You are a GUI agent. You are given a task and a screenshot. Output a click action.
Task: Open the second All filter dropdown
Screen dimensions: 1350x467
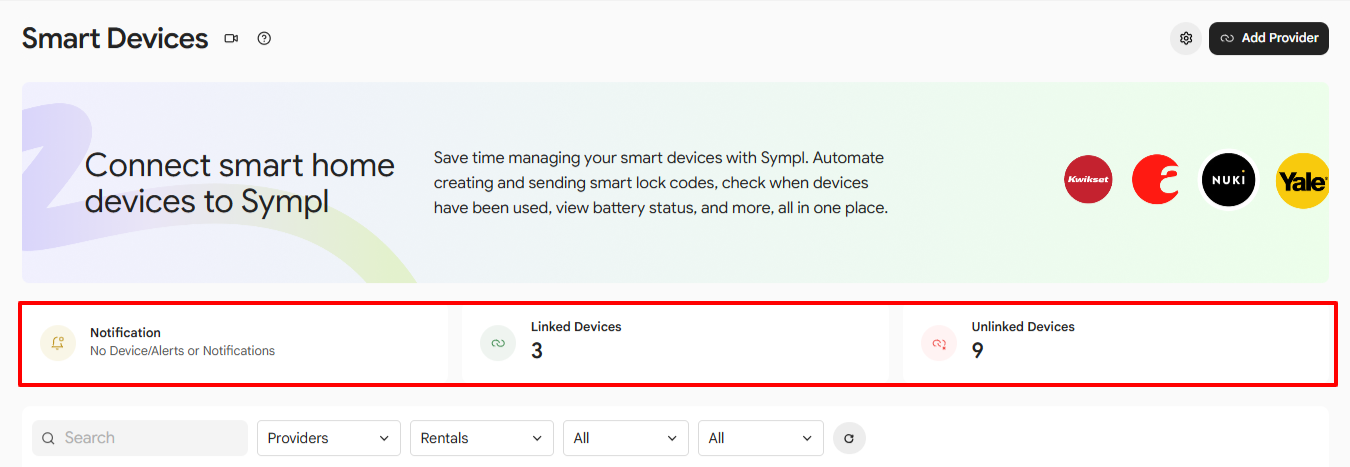761,438
